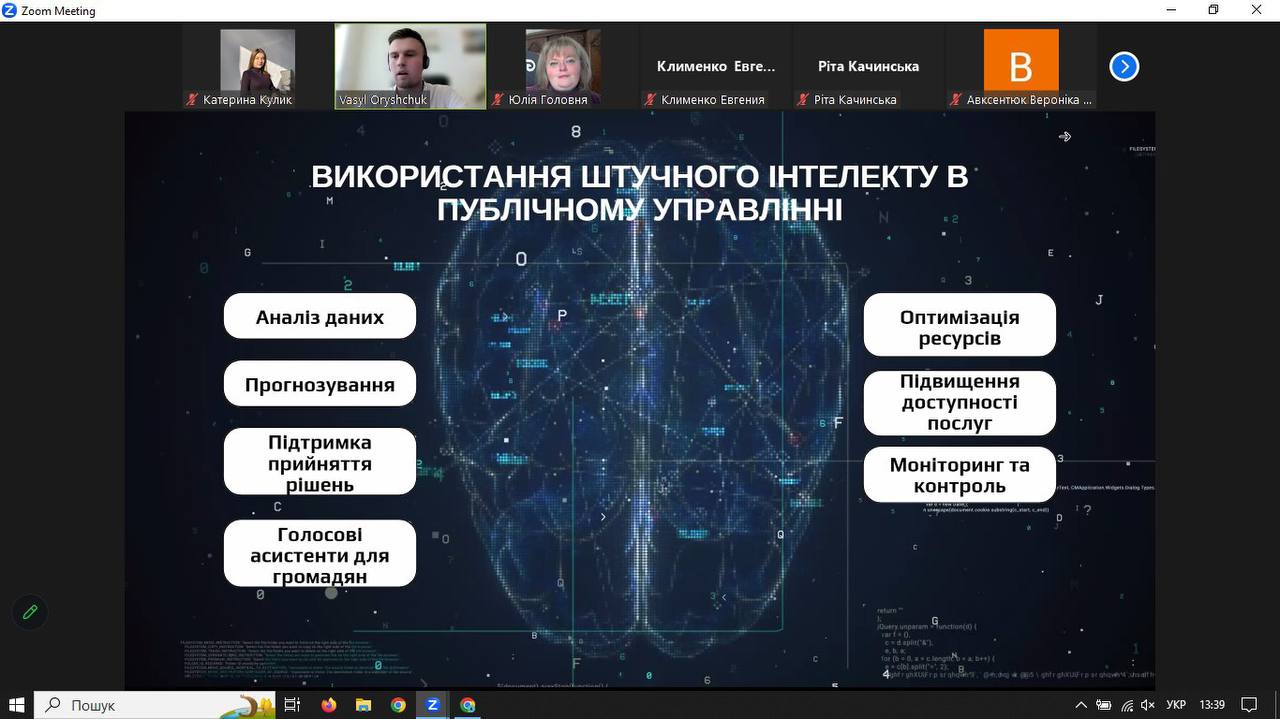Unmute the system volume speaker icon
Image resolution: width=1280 pixels, height=719 pixels.
pos(1149,705)
